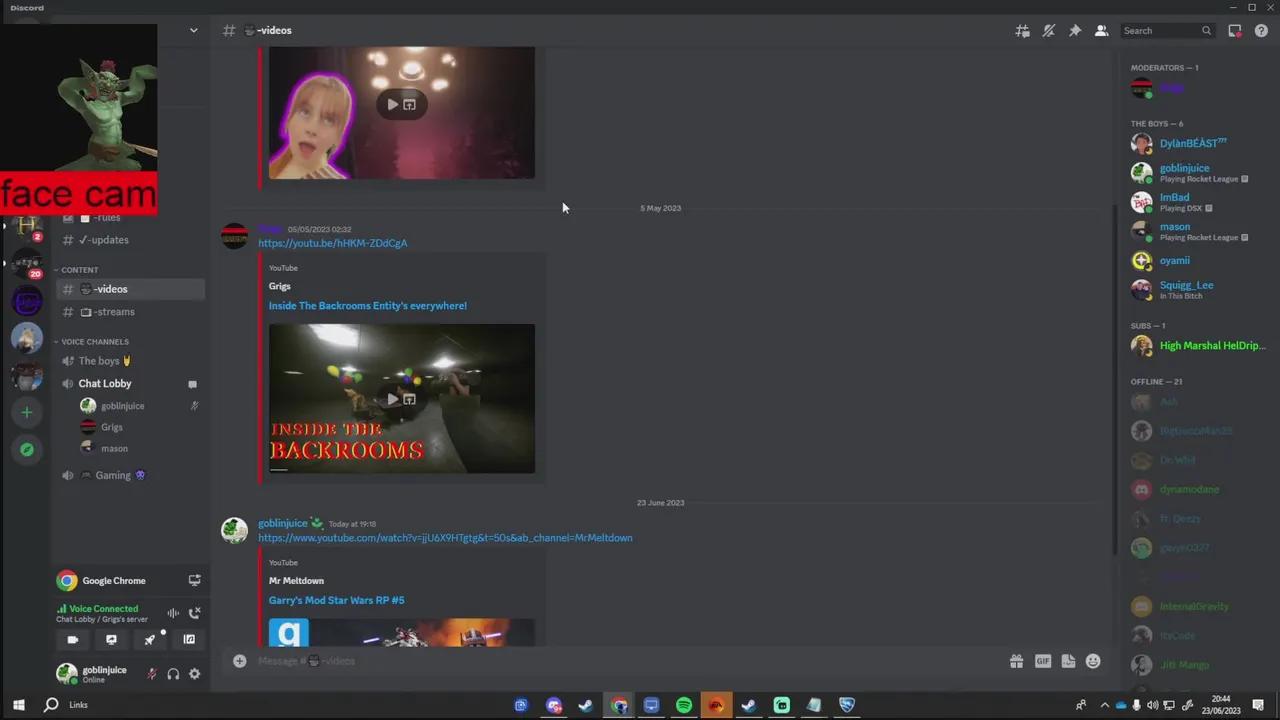Click the message input field

coord(600,661)
